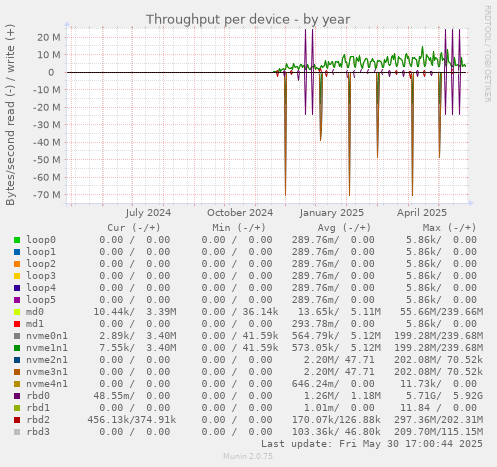Image resolution: width=497 pixels, height=467 pixels.
Task: Click nvme2n1 average value '2.20M/ 47.71'
Action: (x=339, y=360)
